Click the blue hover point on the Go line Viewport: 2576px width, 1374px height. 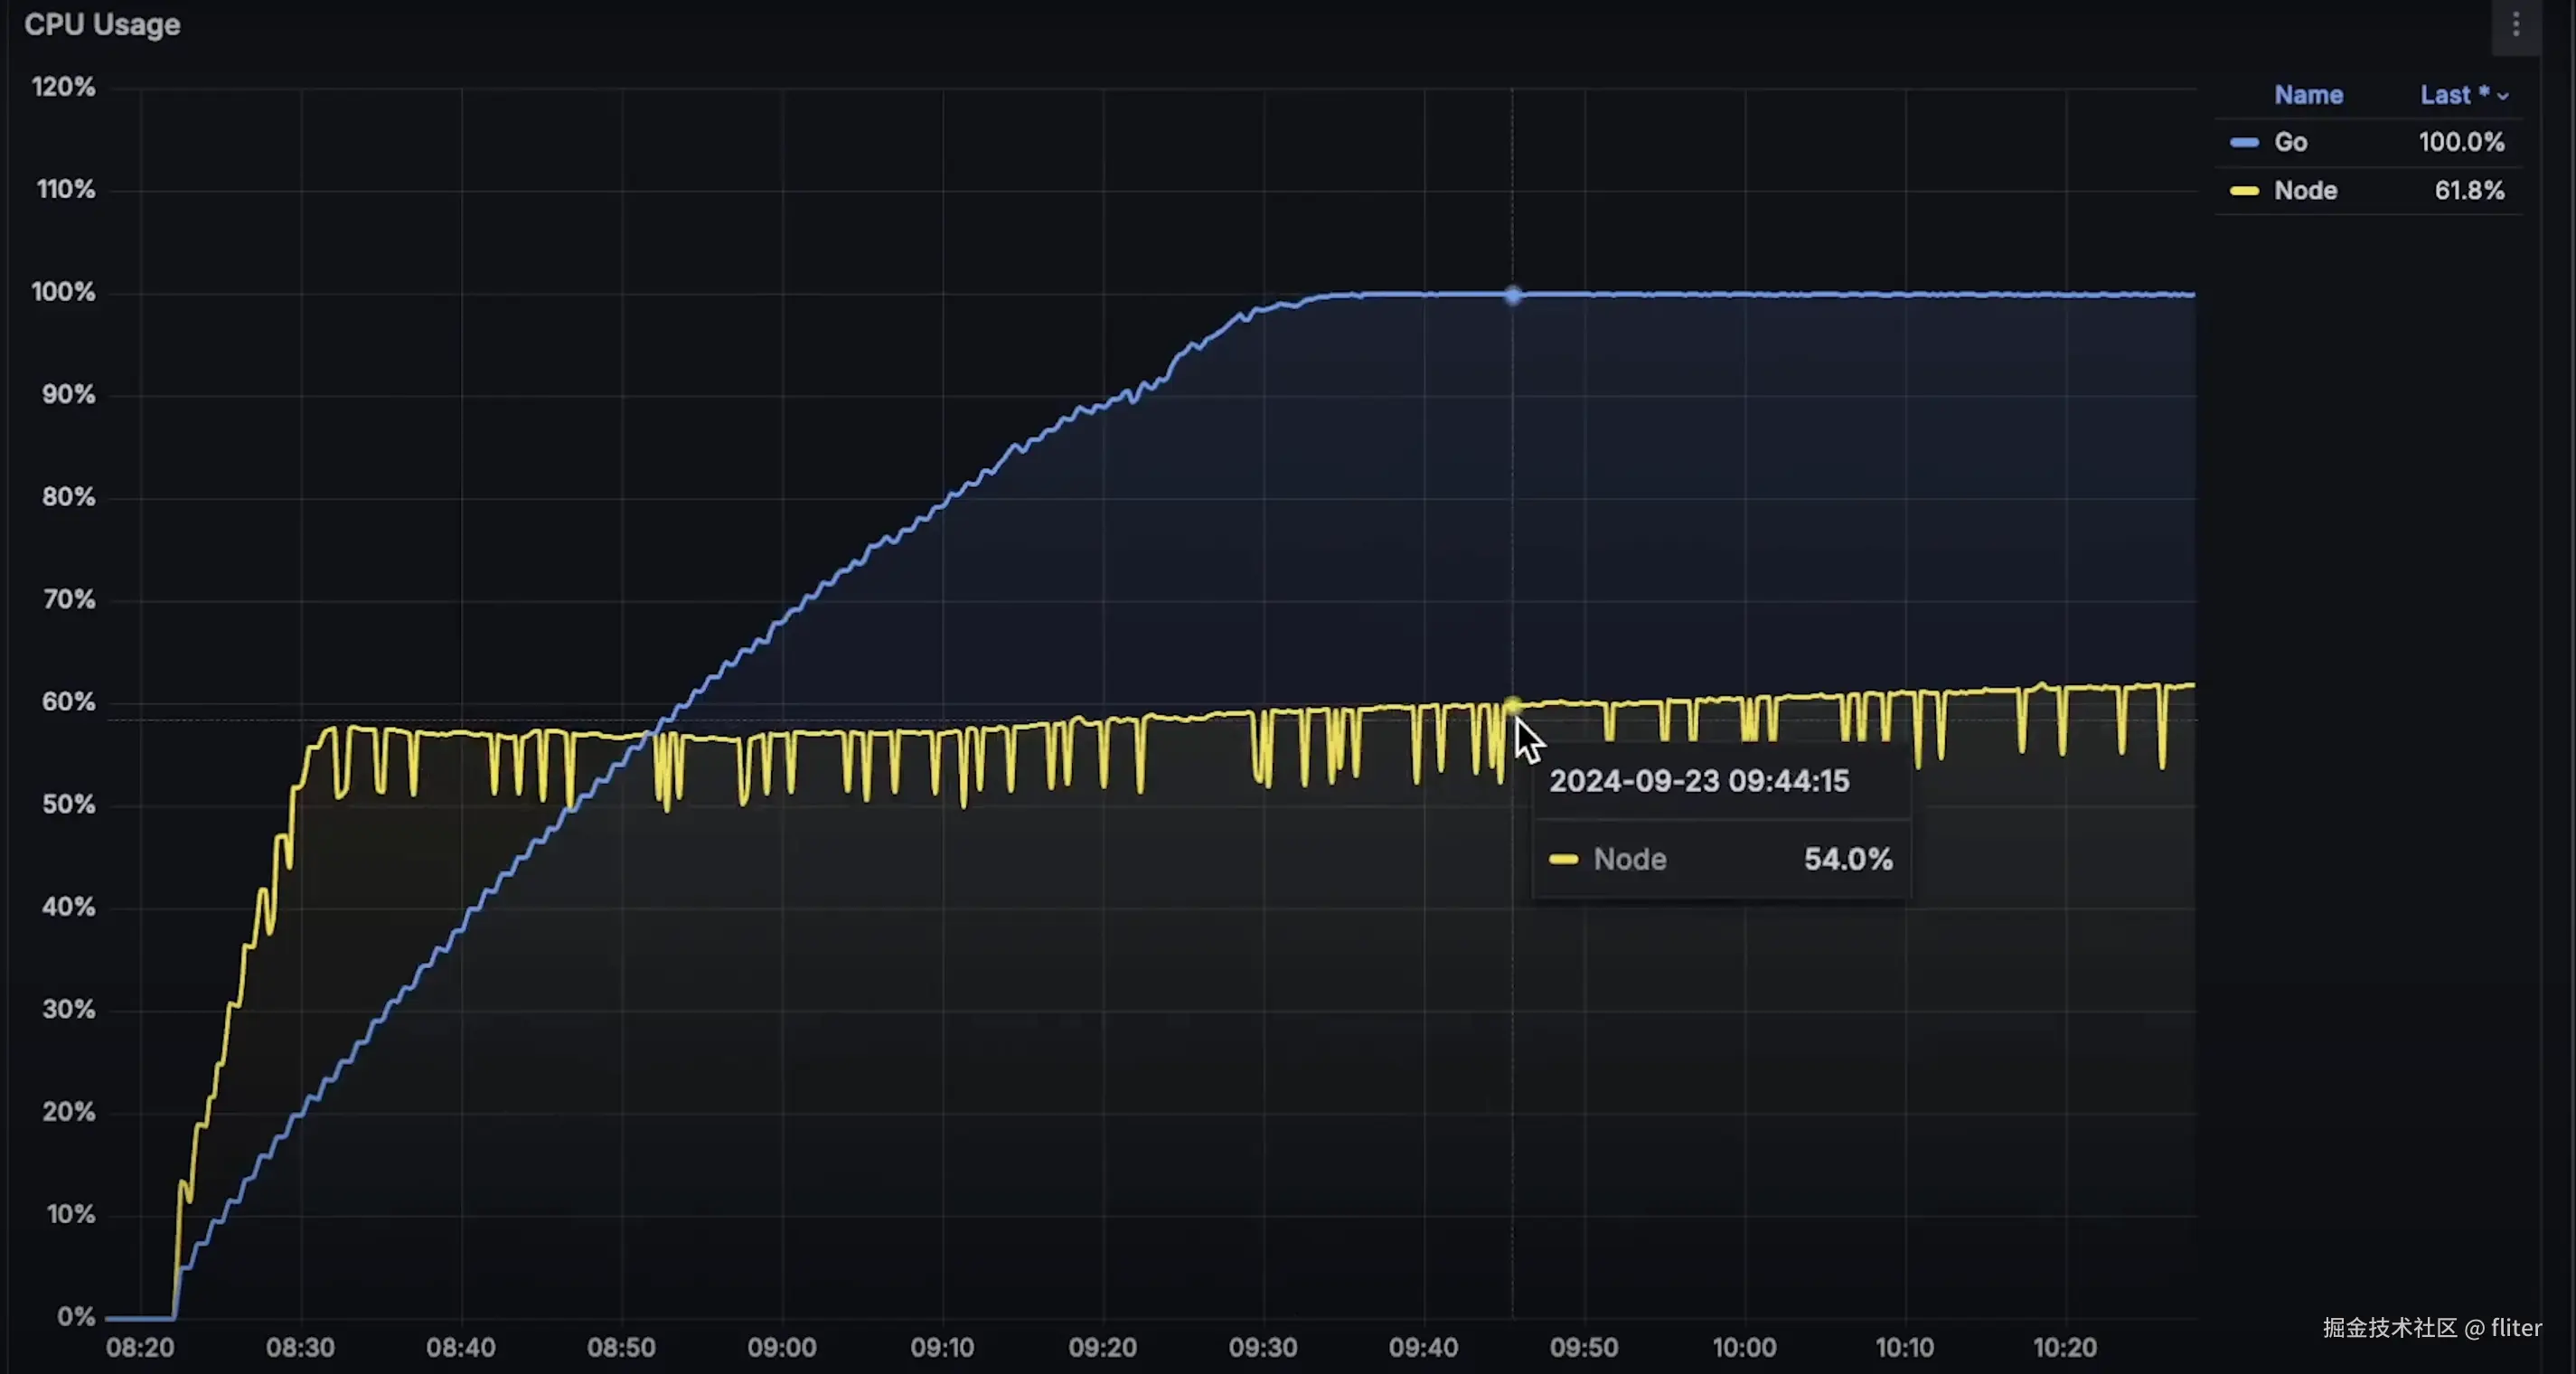pyautogui.click(x=1512, y=295)
